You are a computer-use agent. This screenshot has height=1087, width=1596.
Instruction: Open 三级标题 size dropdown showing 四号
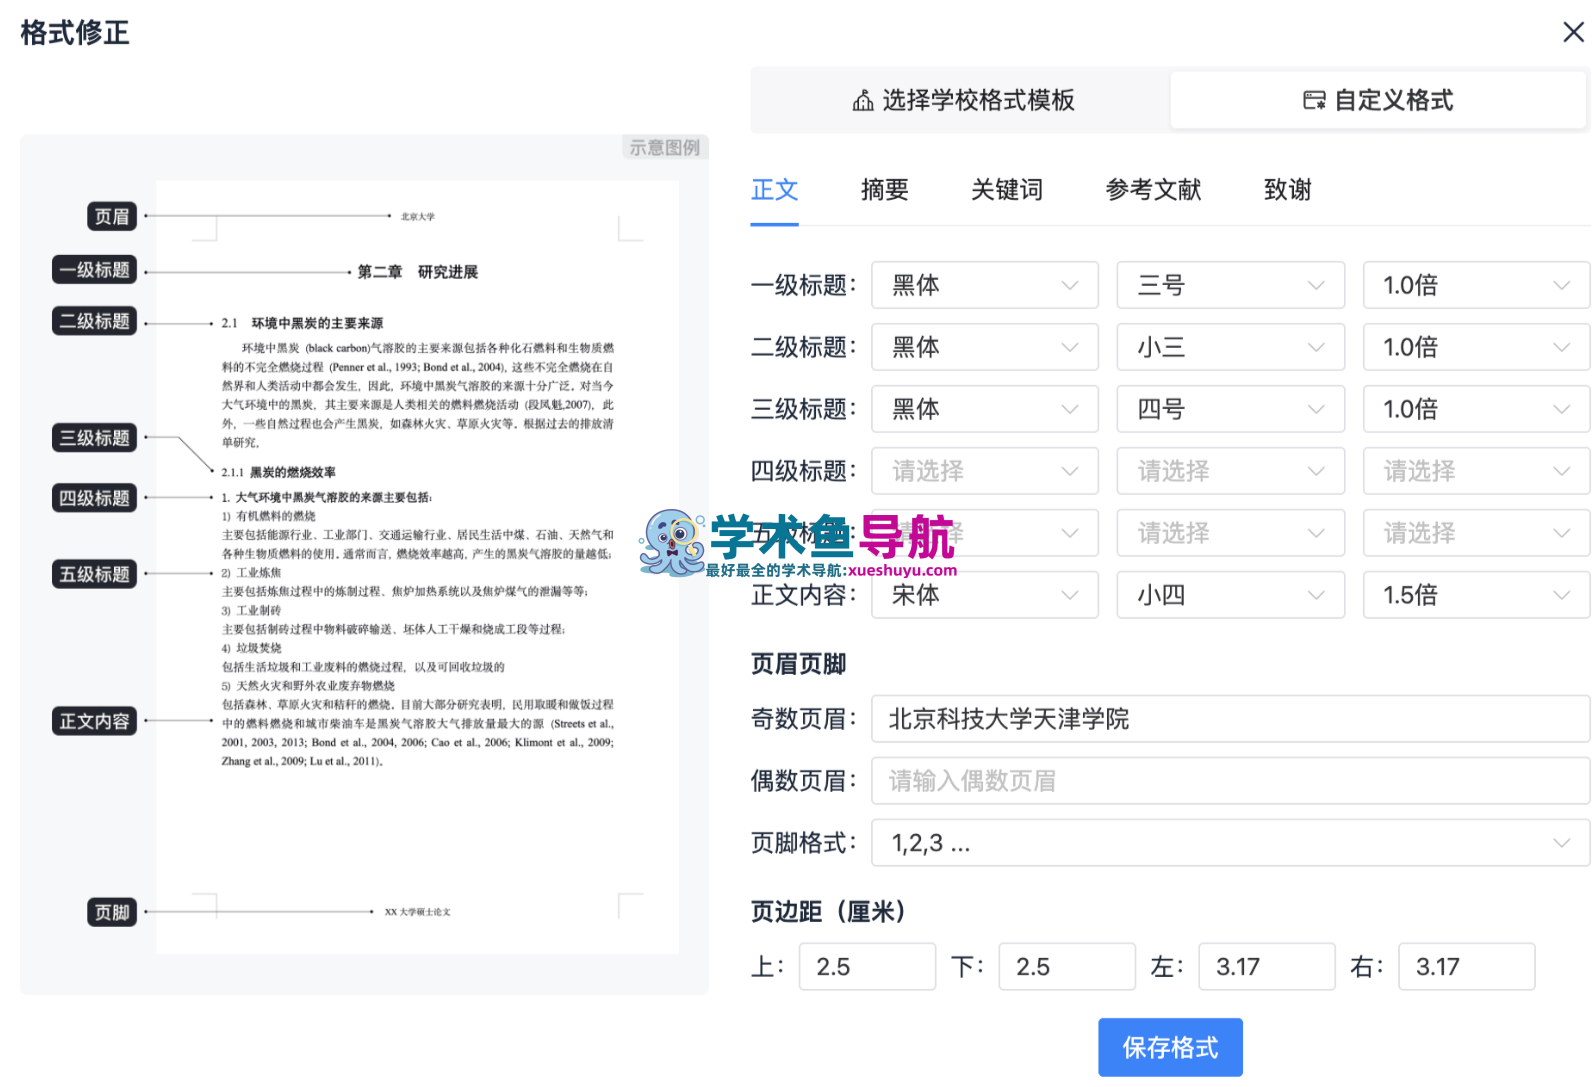(1230, 410)
